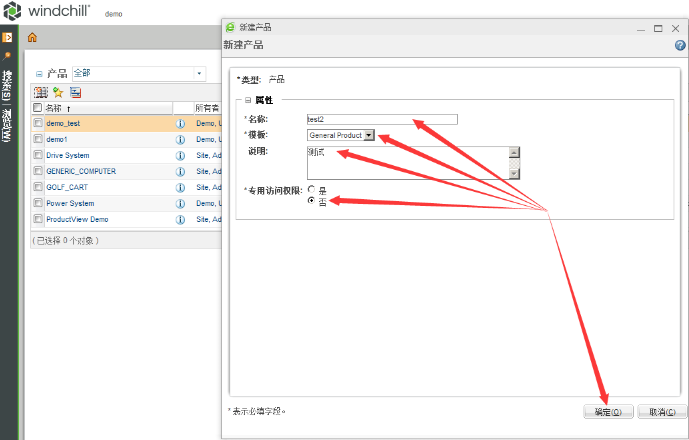Open the General Product template dropdown

click(x=369, y=135)
